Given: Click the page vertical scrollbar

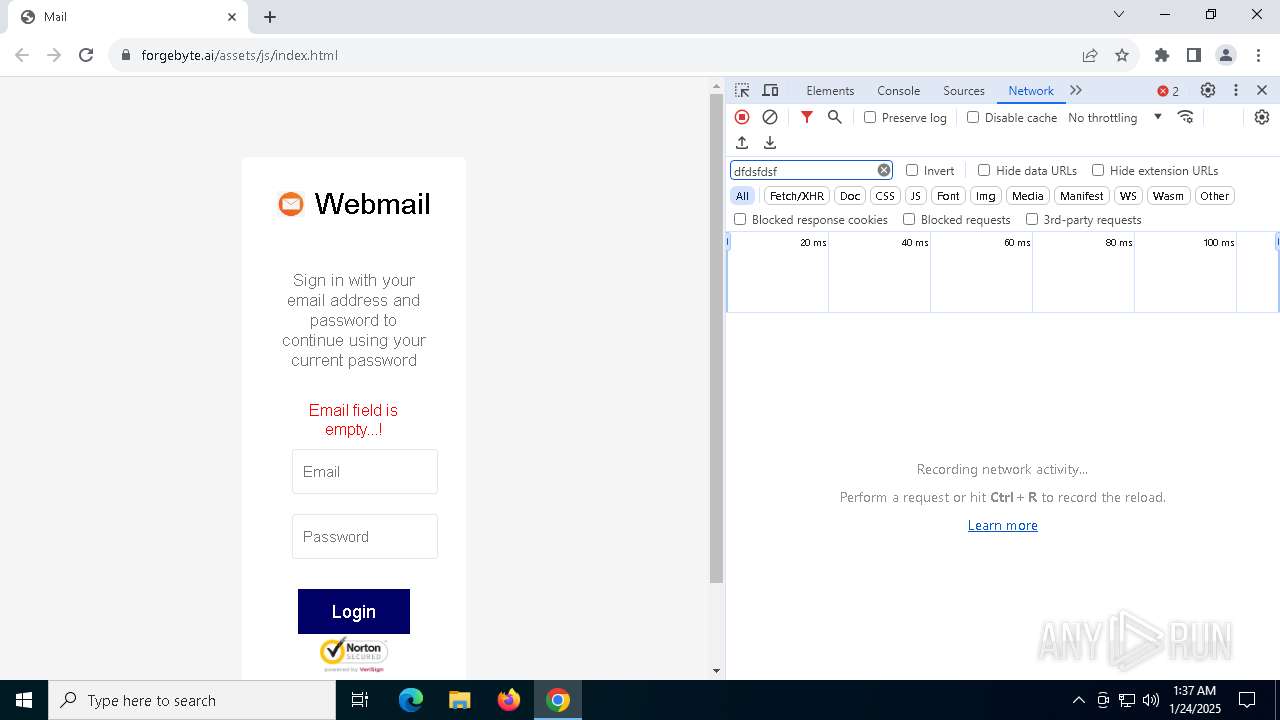Looking at the screenshot, I should pos(716,340).
